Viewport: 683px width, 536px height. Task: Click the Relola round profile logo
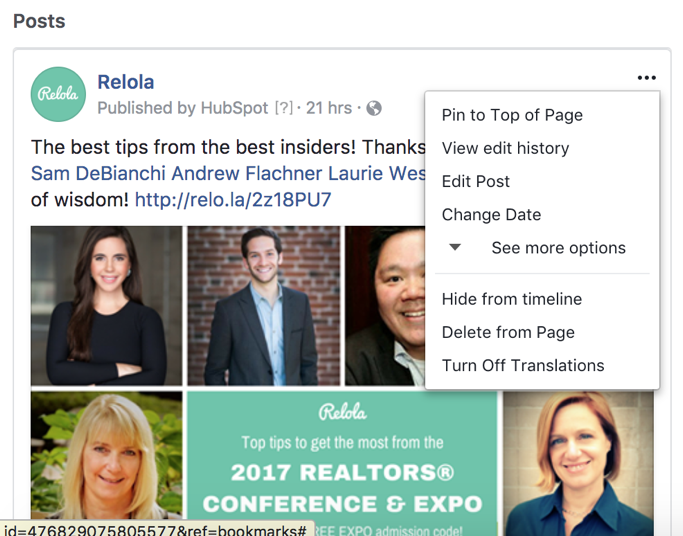coord(58,94)
